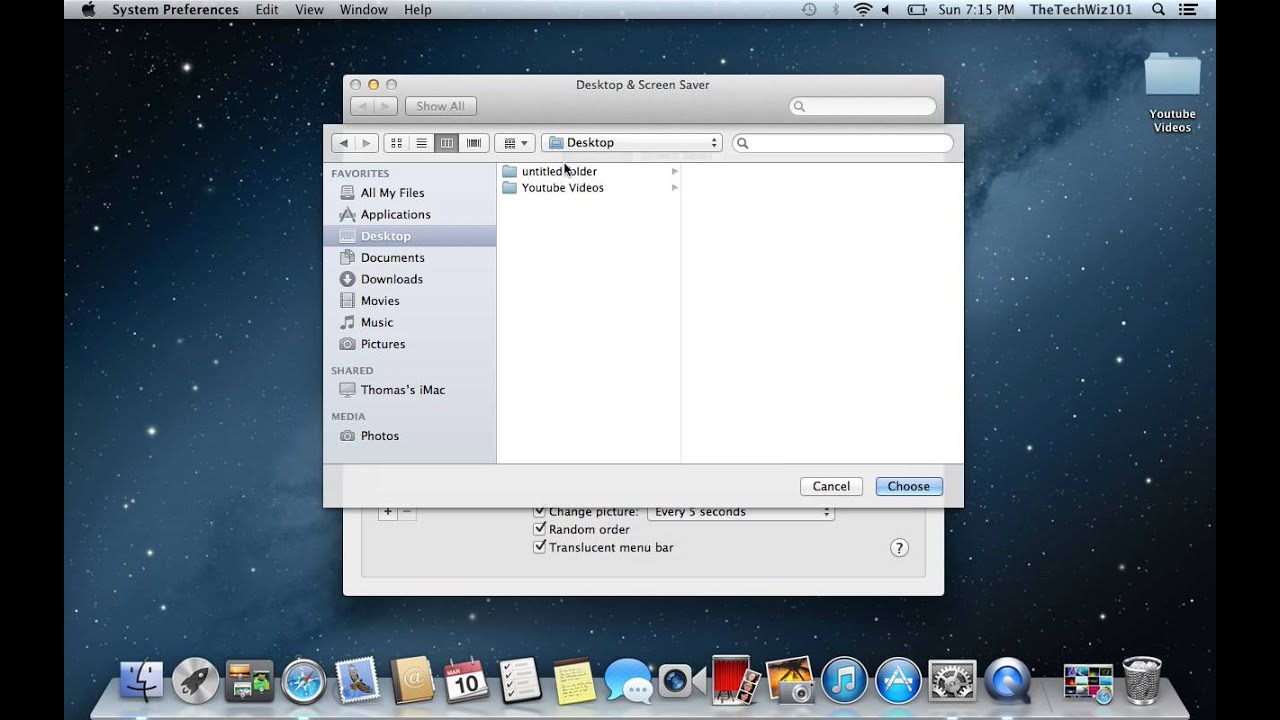Open Notes from the Dock
Viewport: 1280px width, 720px height.
574,681
